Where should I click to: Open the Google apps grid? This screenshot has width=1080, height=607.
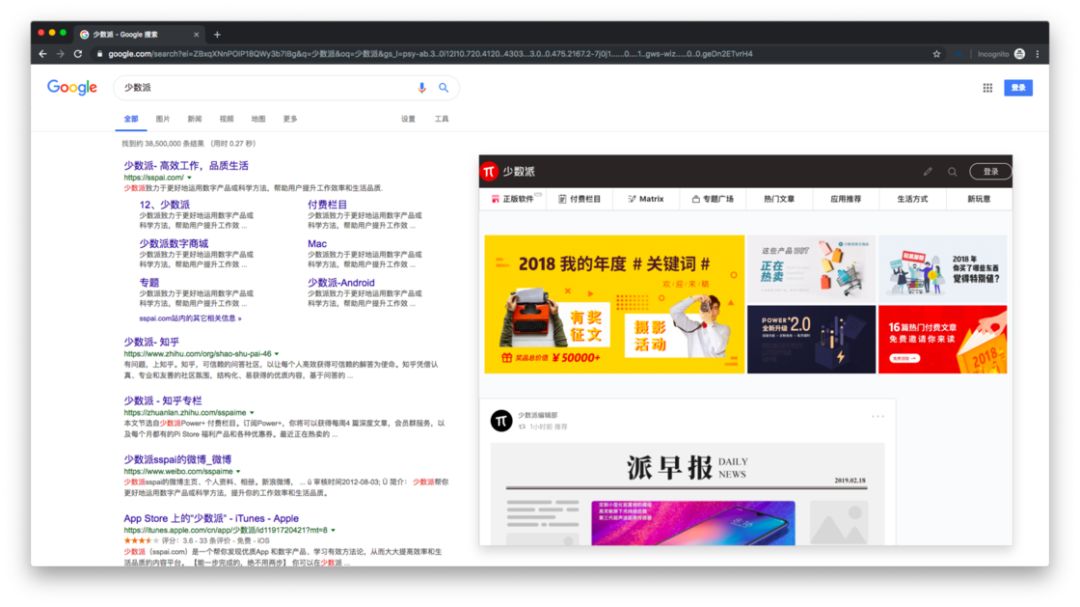click(988, 88)
